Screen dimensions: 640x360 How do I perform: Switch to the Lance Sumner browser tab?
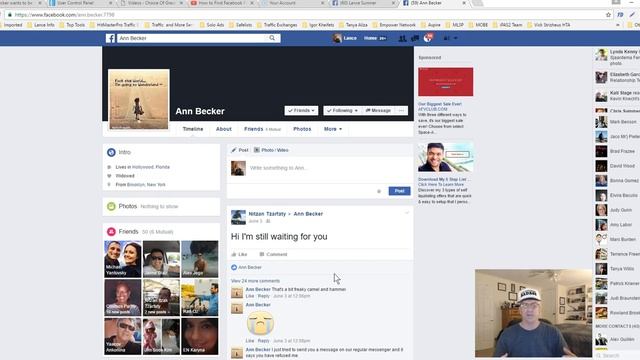point(363,3)
